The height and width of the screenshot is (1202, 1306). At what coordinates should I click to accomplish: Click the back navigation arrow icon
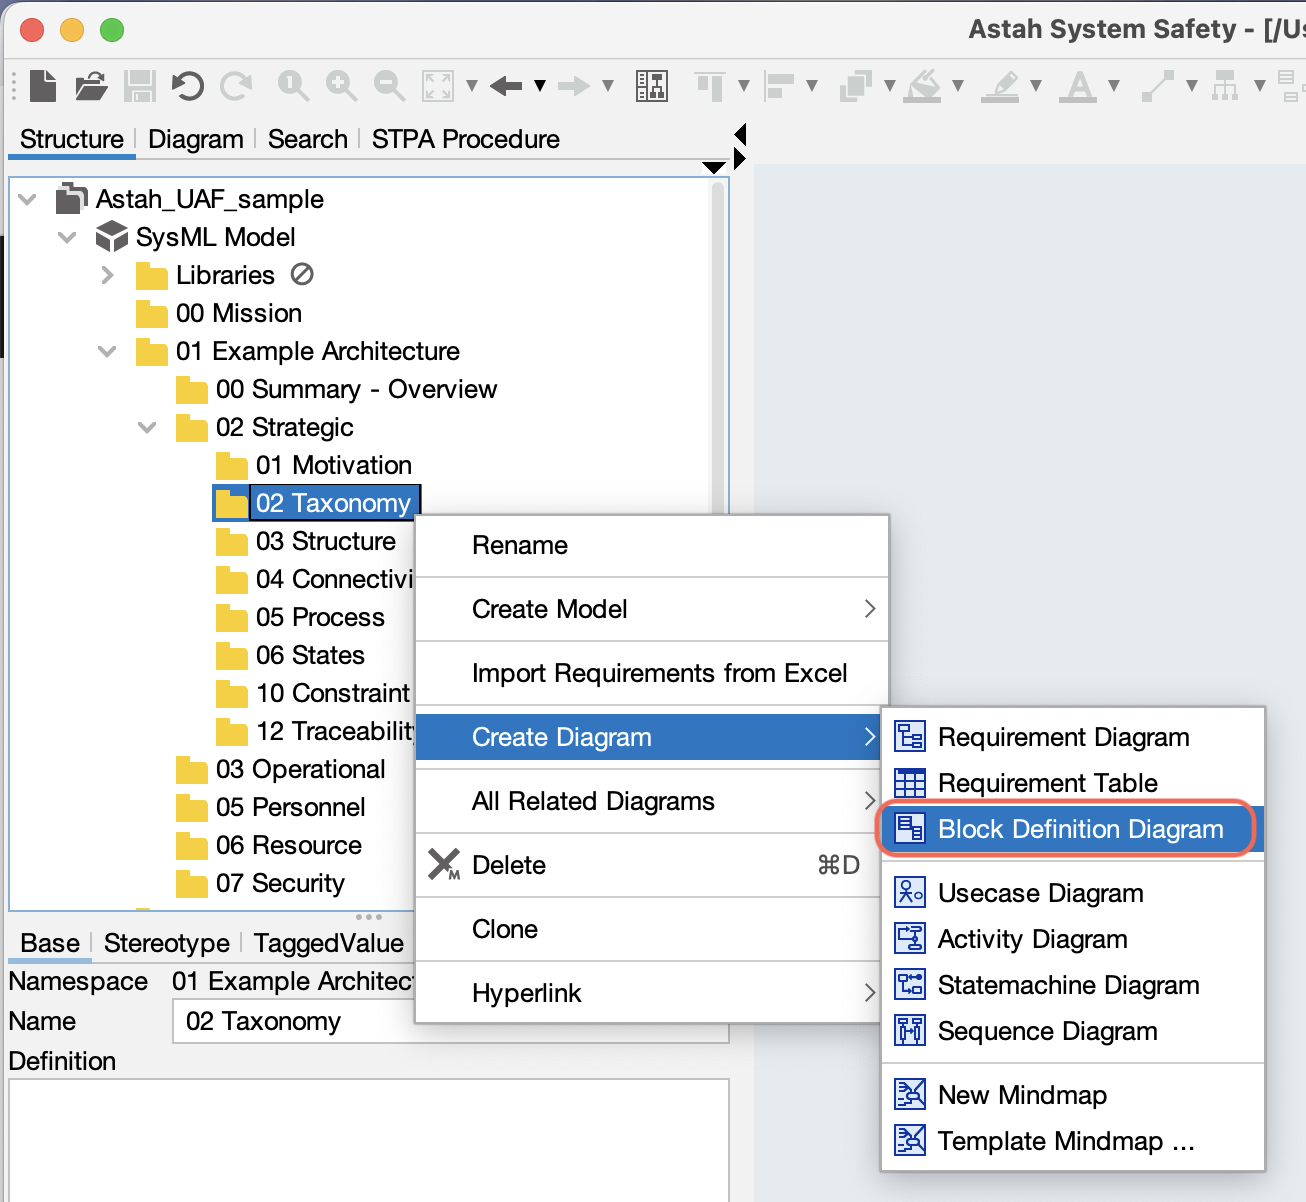[506, 86]
